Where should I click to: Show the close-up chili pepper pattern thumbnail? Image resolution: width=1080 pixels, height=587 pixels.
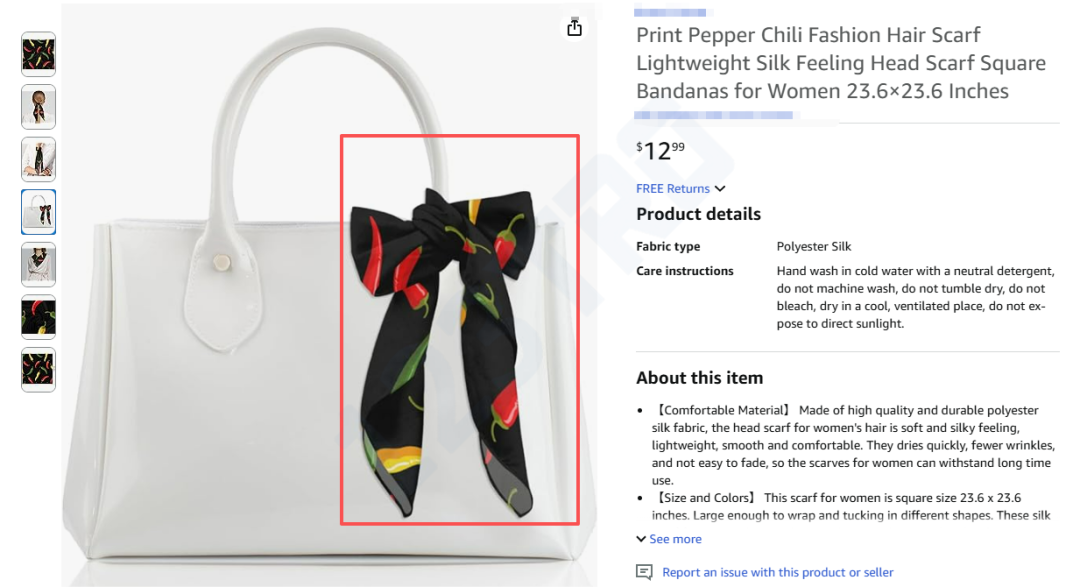coord(39,317)
